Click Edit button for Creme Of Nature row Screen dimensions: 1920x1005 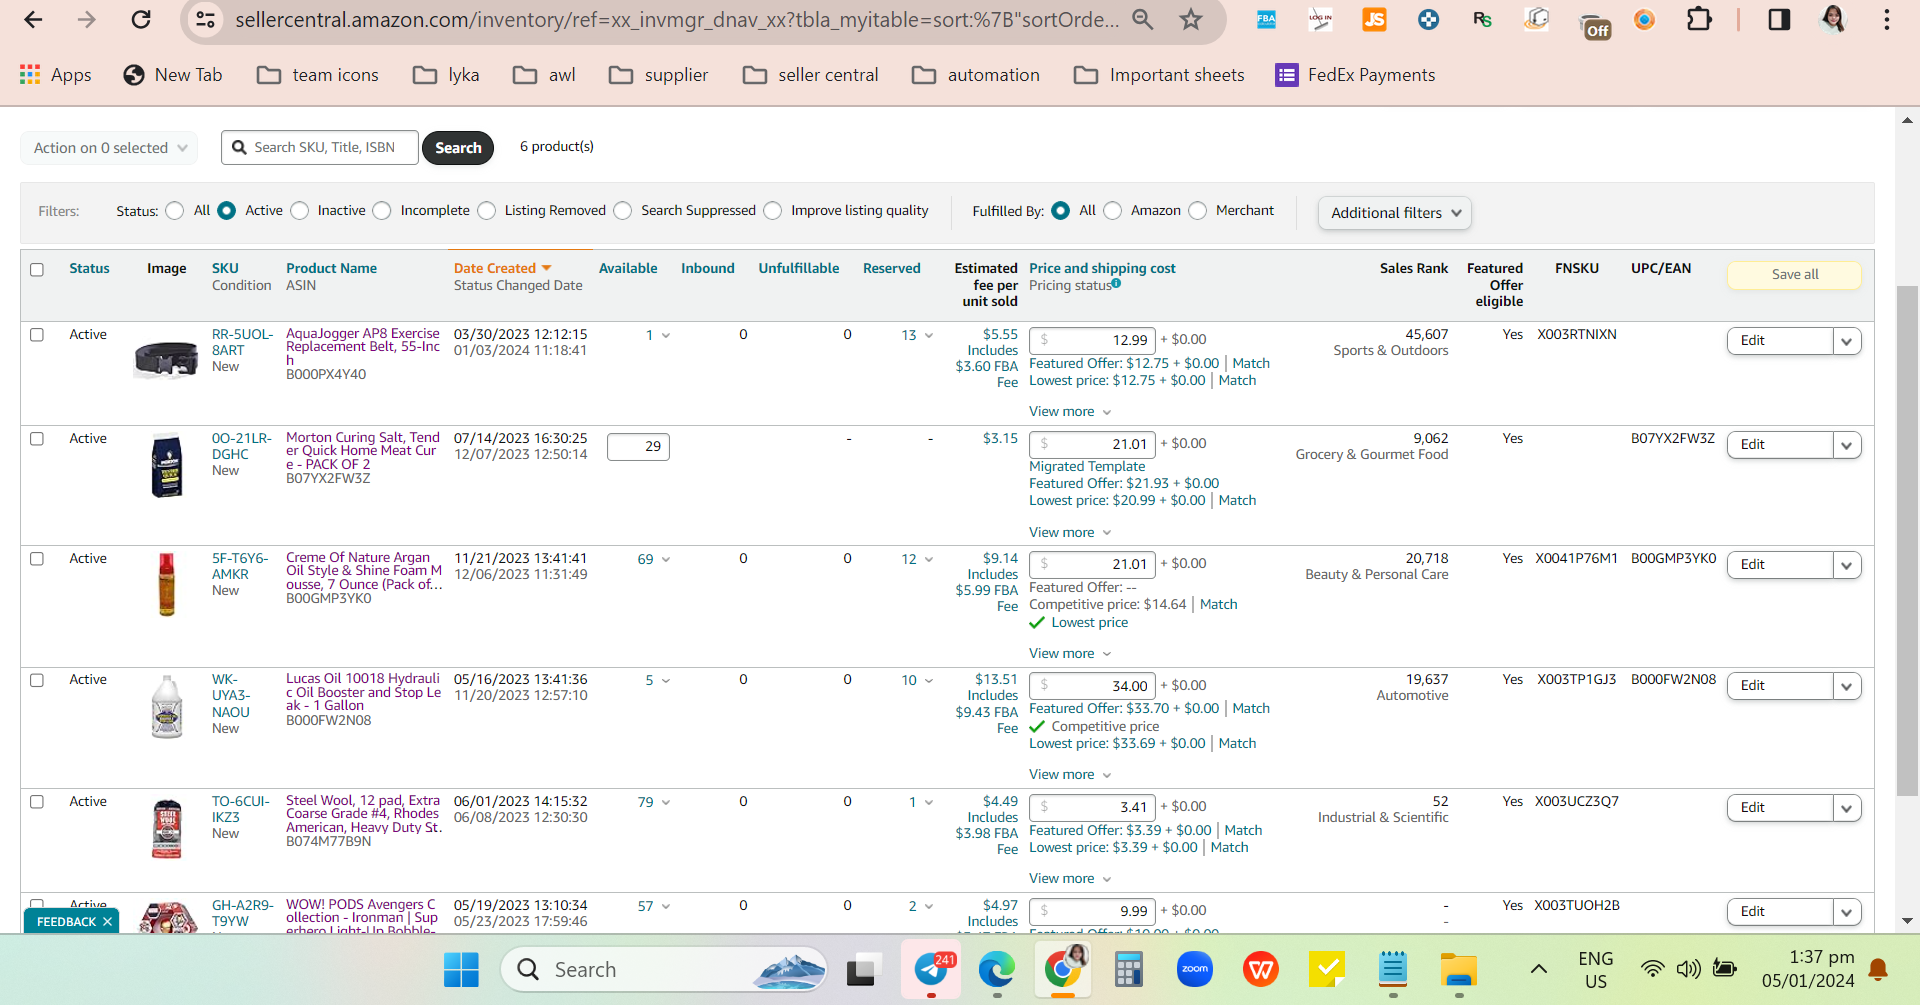tap(1780, 565)
